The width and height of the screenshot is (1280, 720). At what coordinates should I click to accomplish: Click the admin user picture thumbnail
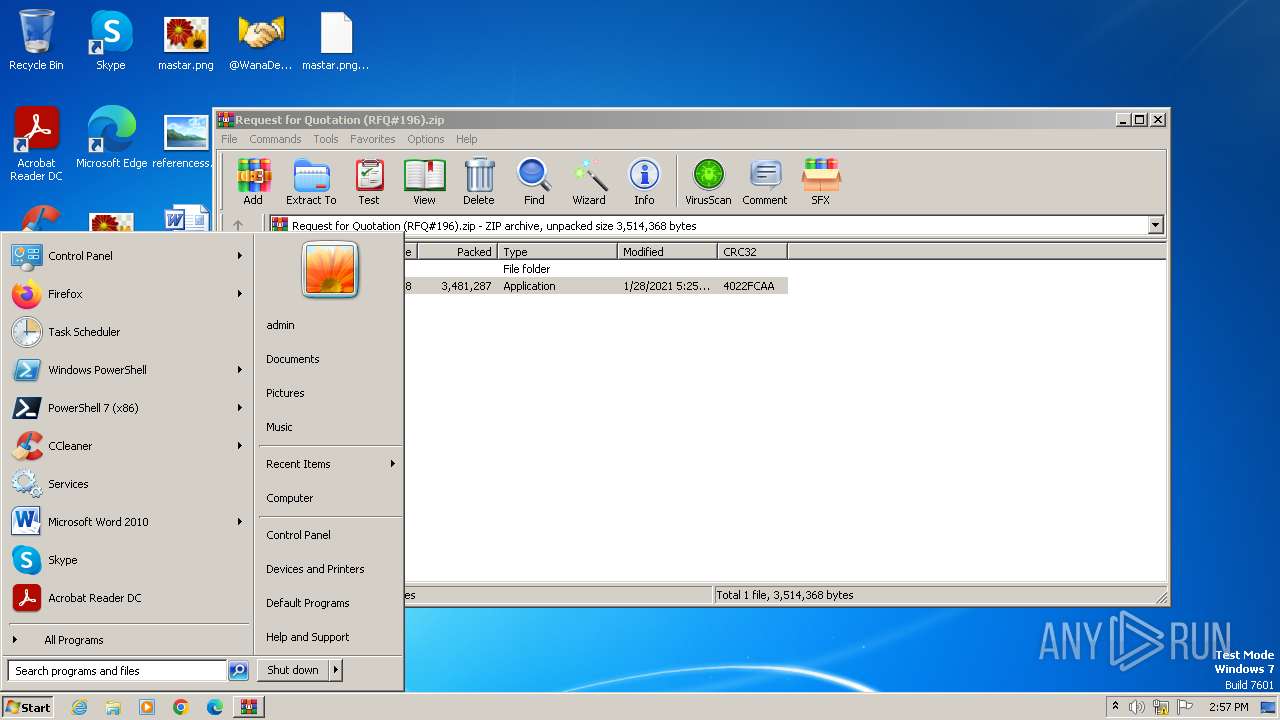[330, 269]
